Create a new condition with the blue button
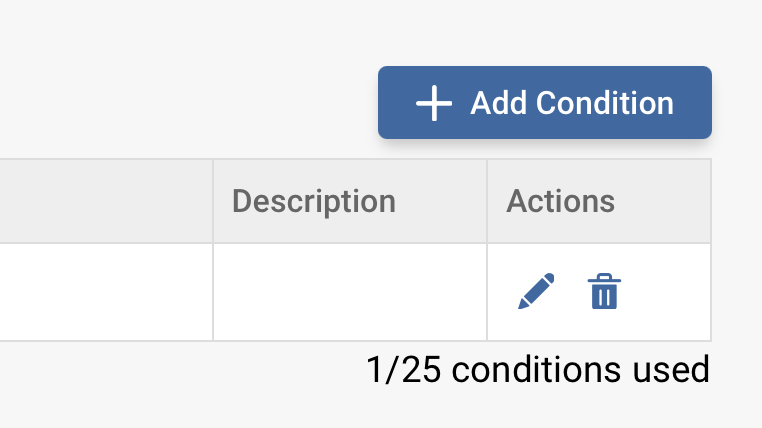Image resolution: width=762 pixels, height=428 pixels. point(544,103)
